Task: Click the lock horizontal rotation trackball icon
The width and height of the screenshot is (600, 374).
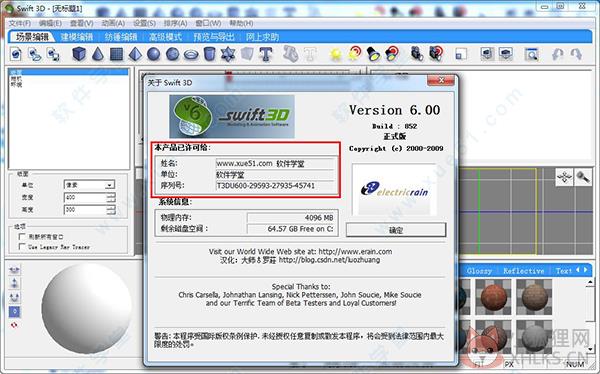Action: click(15, 270)
